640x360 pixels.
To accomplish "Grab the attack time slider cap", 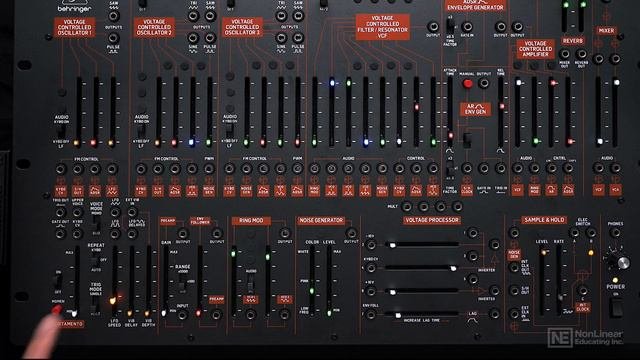I will coord(451,135).
